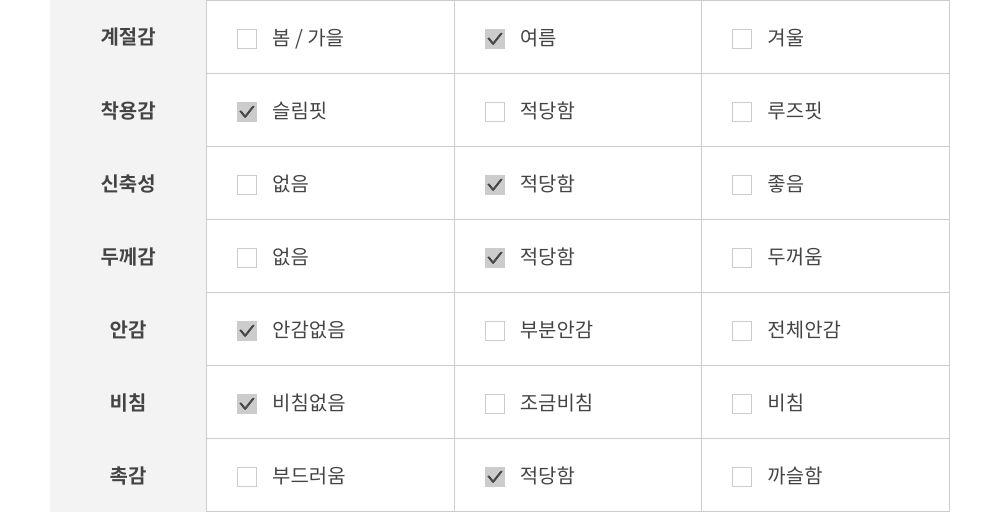The image size is (1000, 512).
Task: Uncheck the 비침없음 checkbox
Action: (247, 404)
